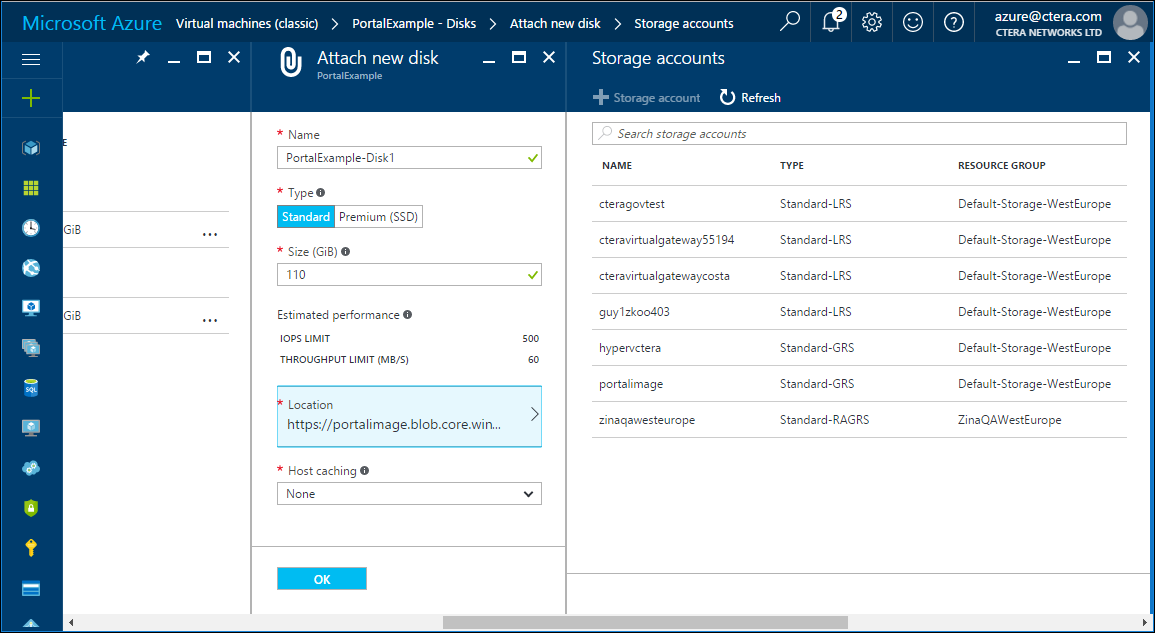The image size is (1155, 633).
Task: Open the credit card Billing sidebar icon
Action: [31, 589]
